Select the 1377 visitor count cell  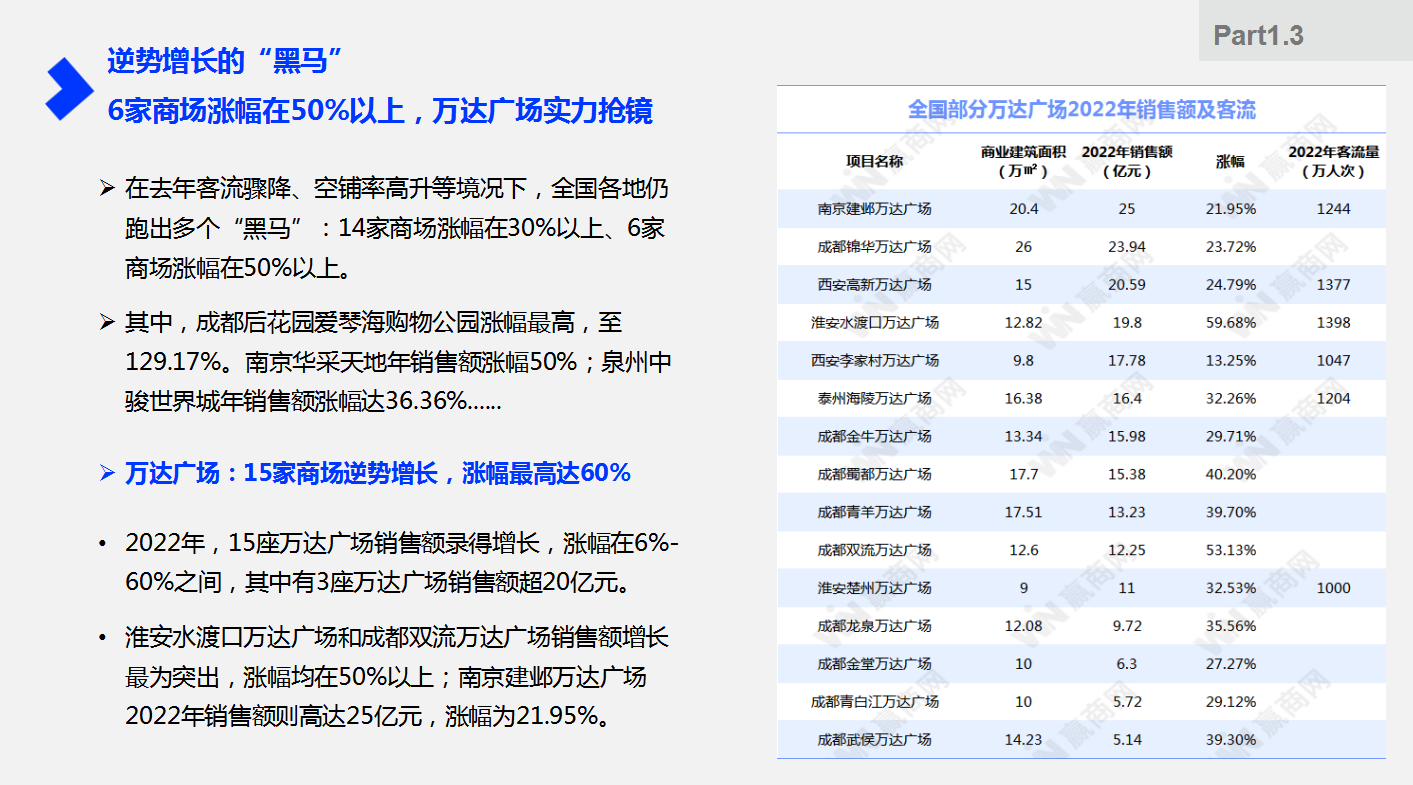1333,285
